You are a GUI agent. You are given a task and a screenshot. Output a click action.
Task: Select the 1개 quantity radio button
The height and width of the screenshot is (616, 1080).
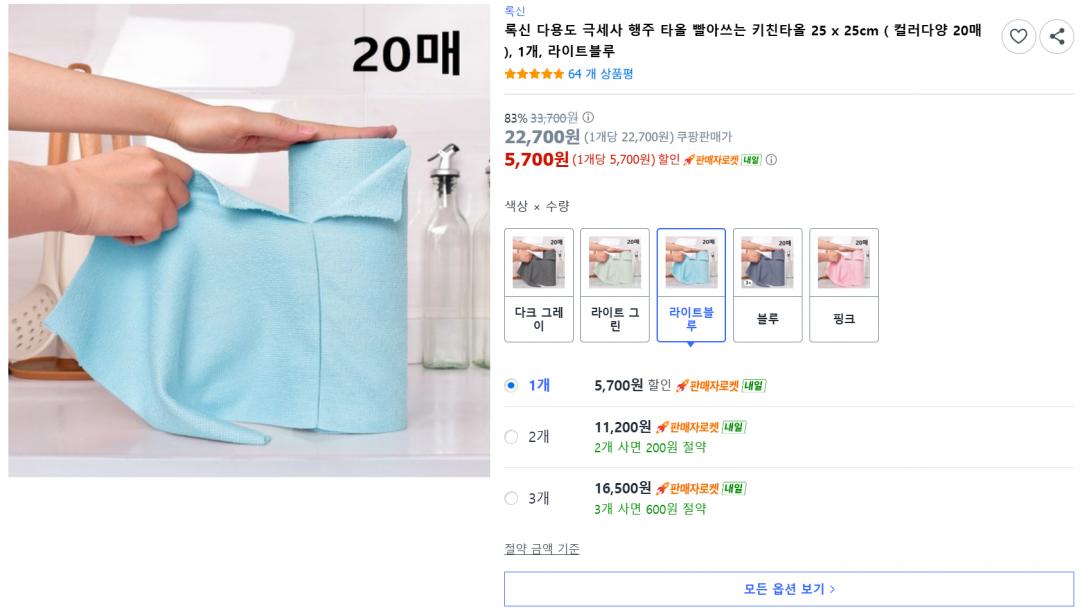point(511,385)
